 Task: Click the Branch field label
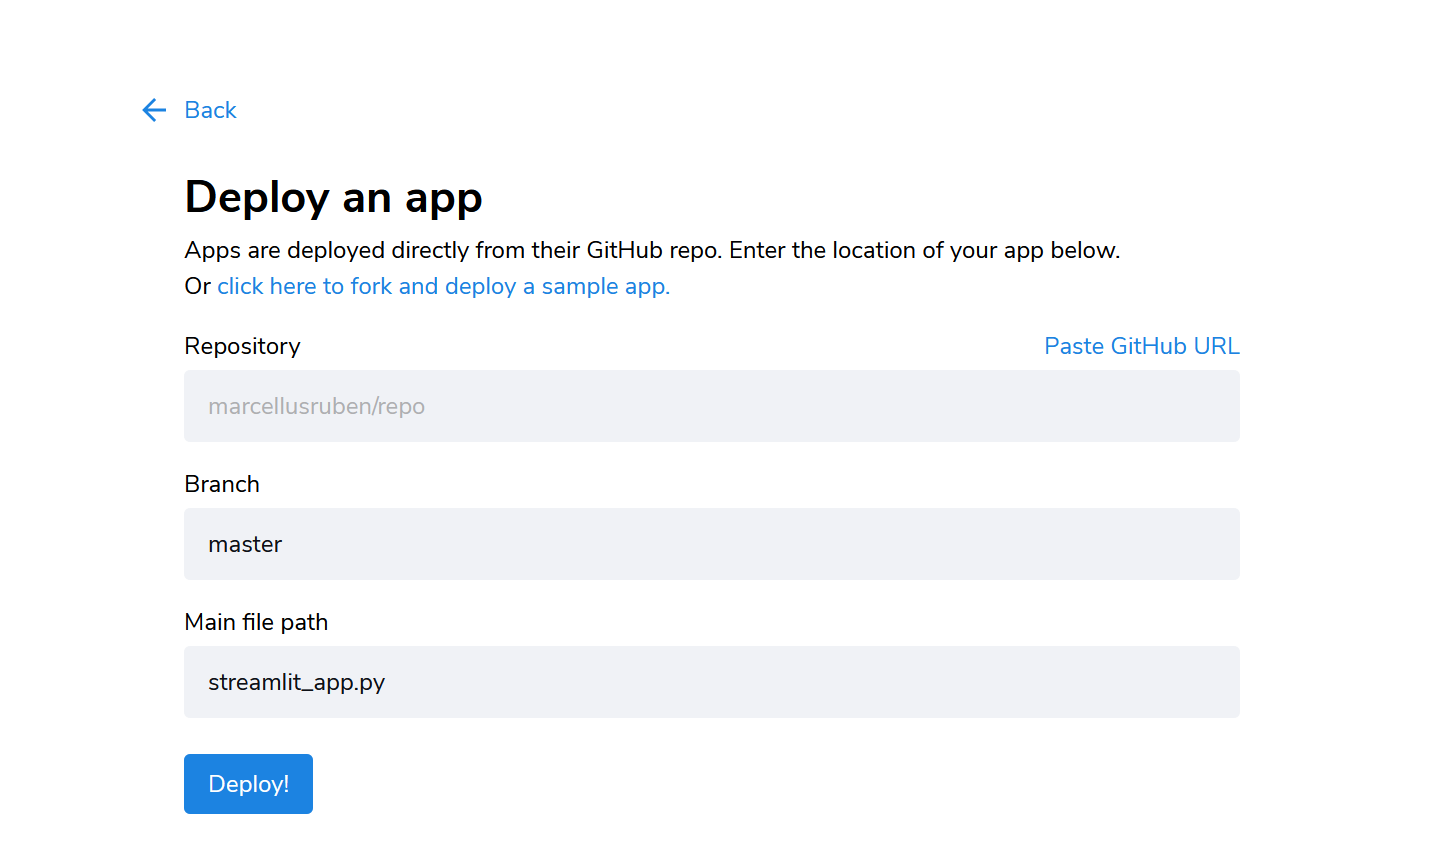pyautogui.click(x=222, y=485)
